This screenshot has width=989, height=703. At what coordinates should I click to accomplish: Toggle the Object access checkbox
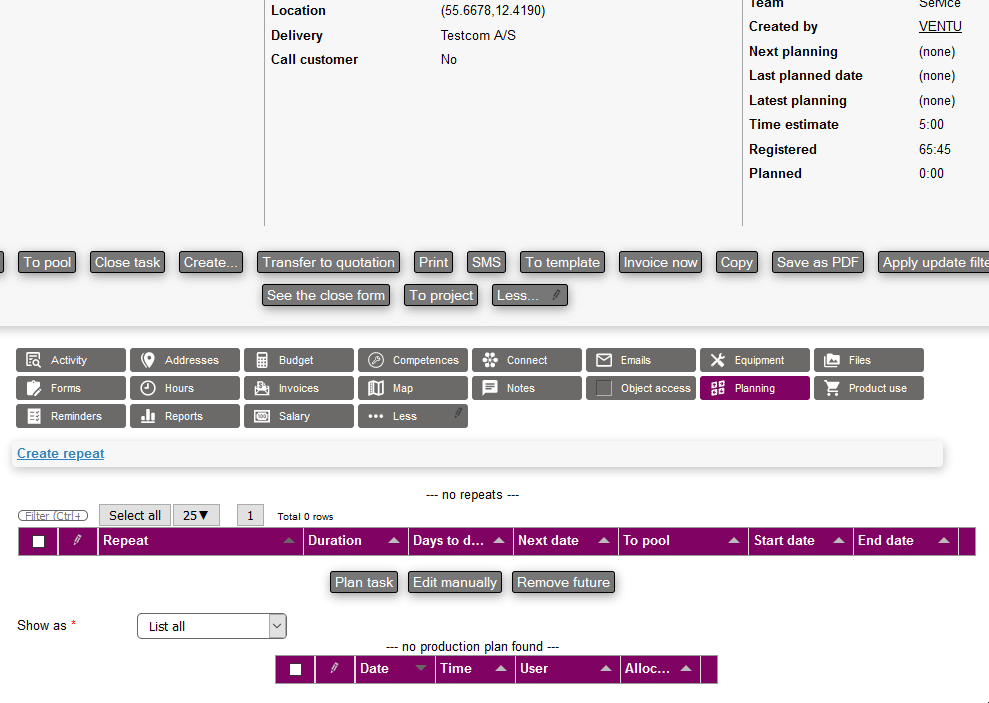tap(604, 388)
